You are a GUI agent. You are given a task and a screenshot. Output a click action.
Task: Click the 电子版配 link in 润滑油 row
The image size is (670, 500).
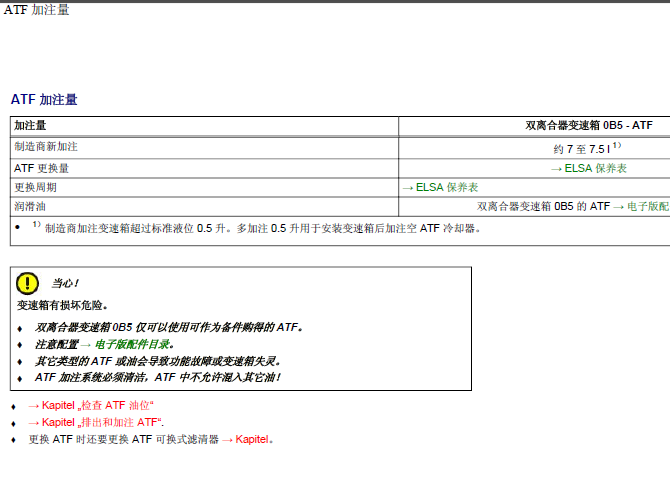point(641,206)
